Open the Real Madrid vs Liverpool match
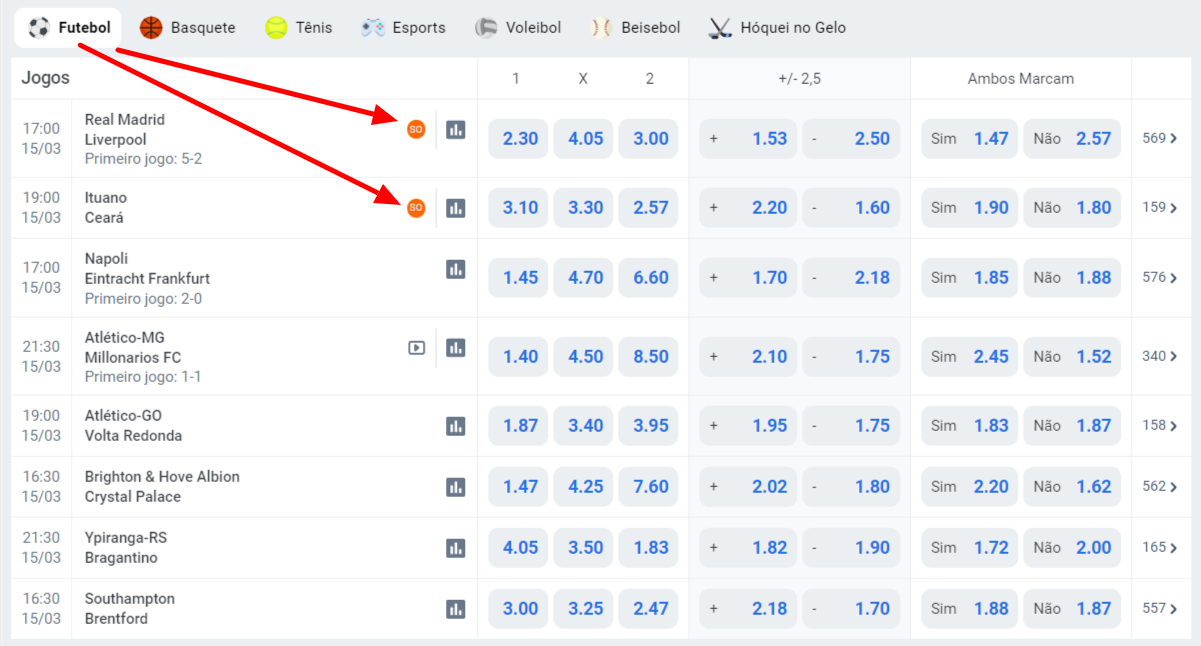 tap(125, 130)
